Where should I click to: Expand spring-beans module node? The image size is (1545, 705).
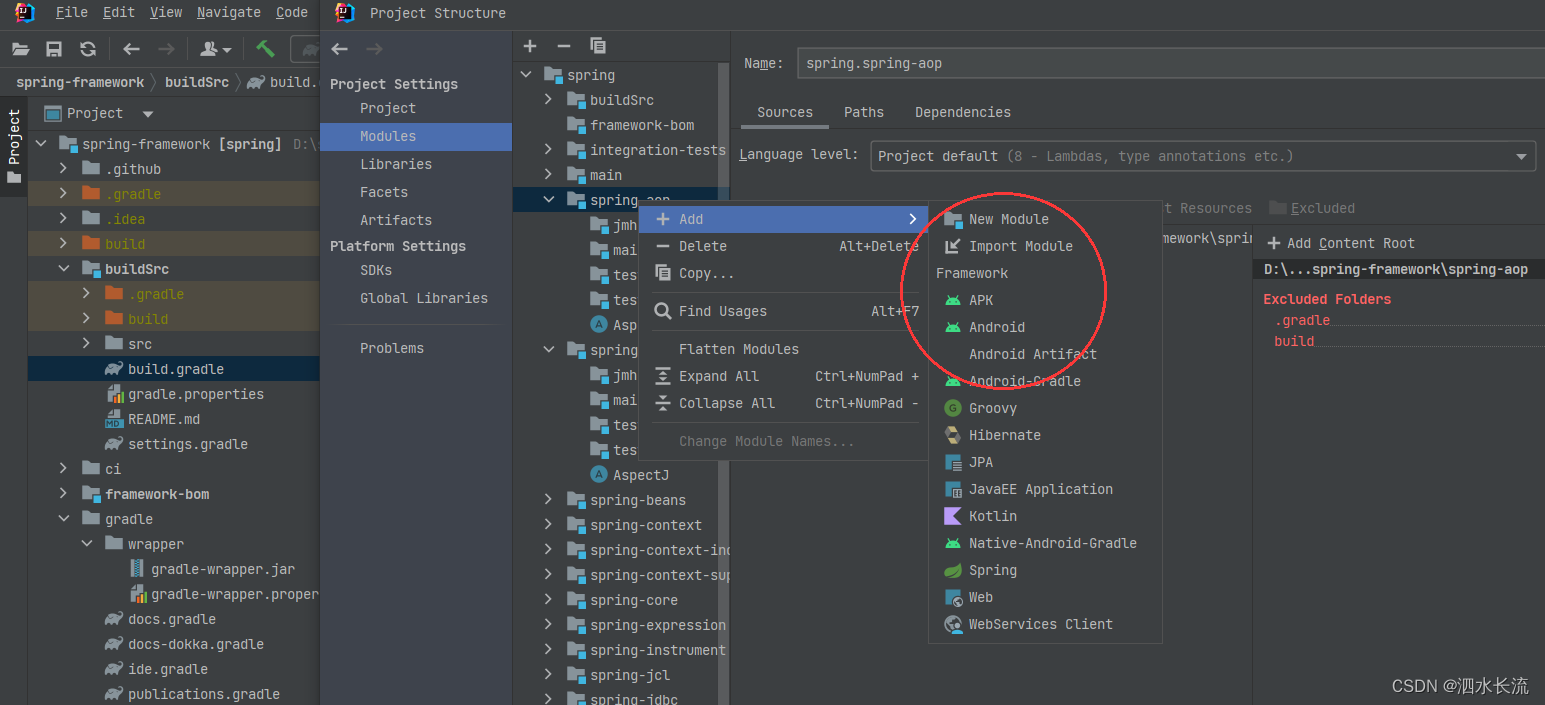[548, 500]
